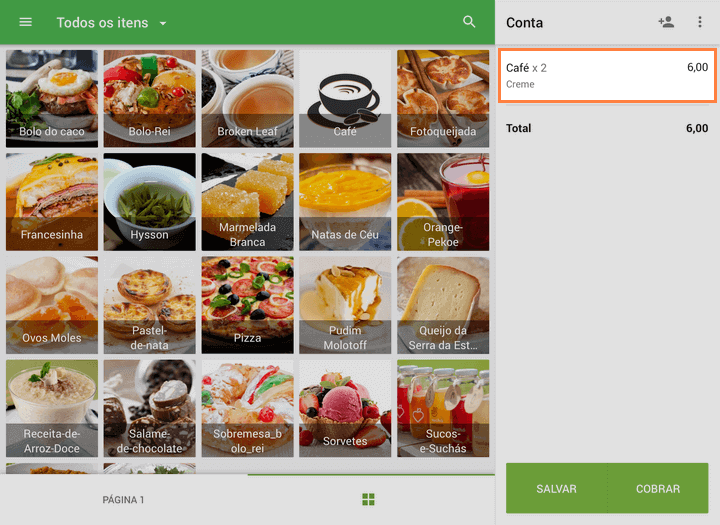720x525 pixels.
Task: Select the Pastel-de-nata tile
Action: (149, 305)
